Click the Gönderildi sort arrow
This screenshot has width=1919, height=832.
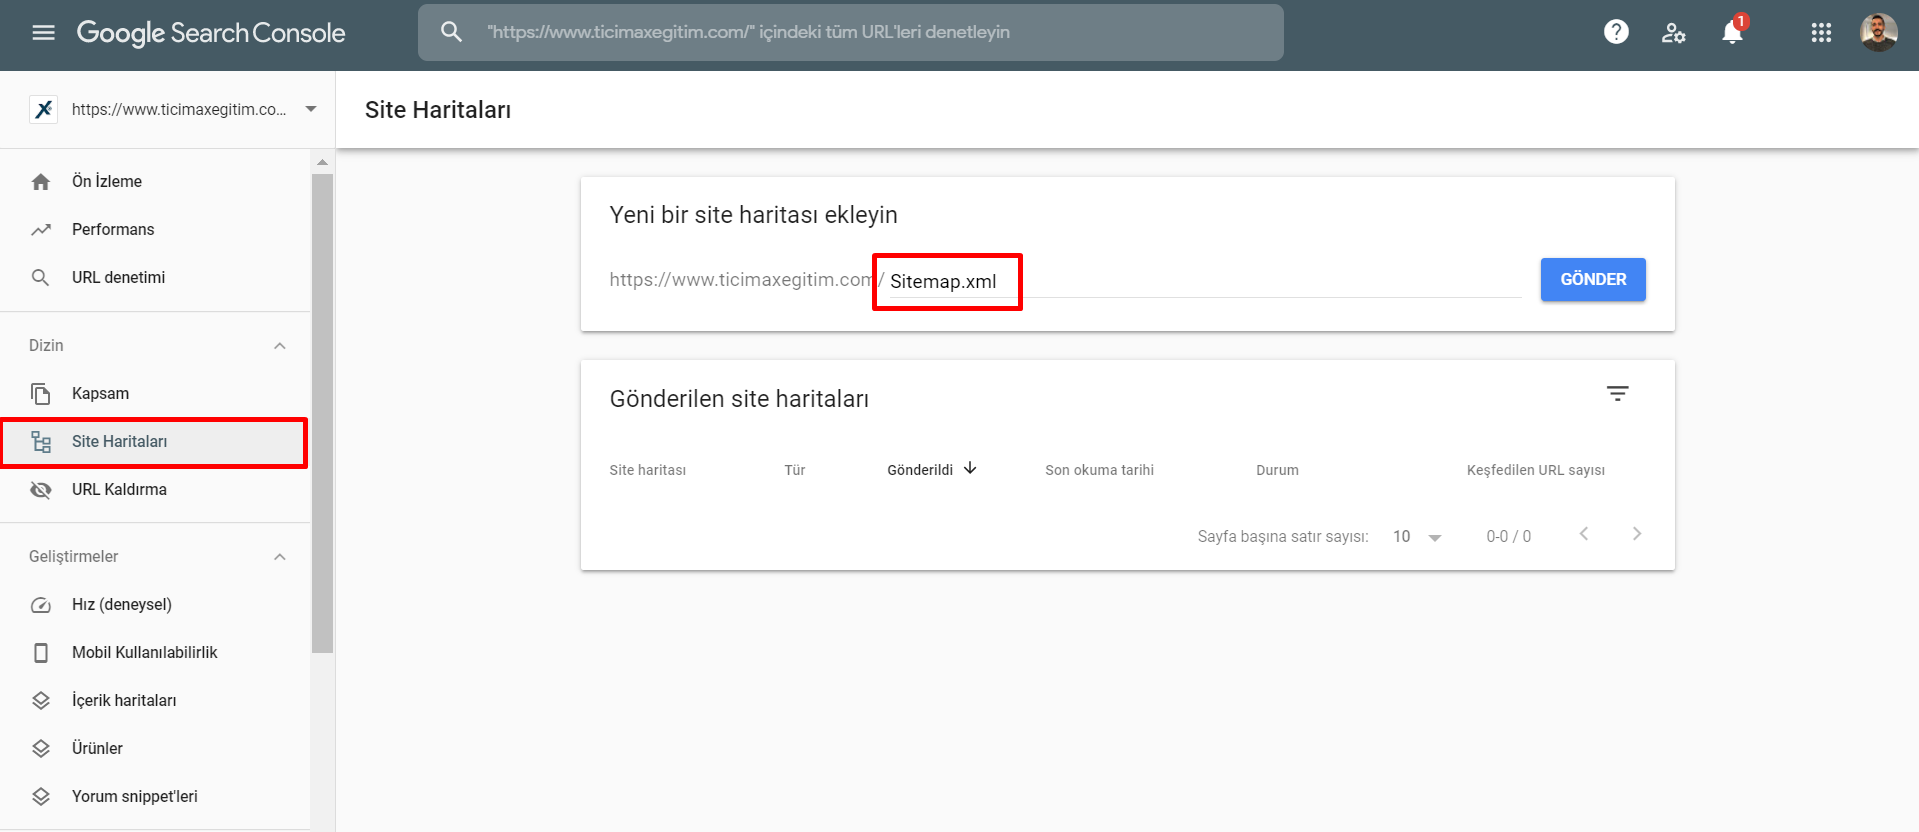pos(970,468)
